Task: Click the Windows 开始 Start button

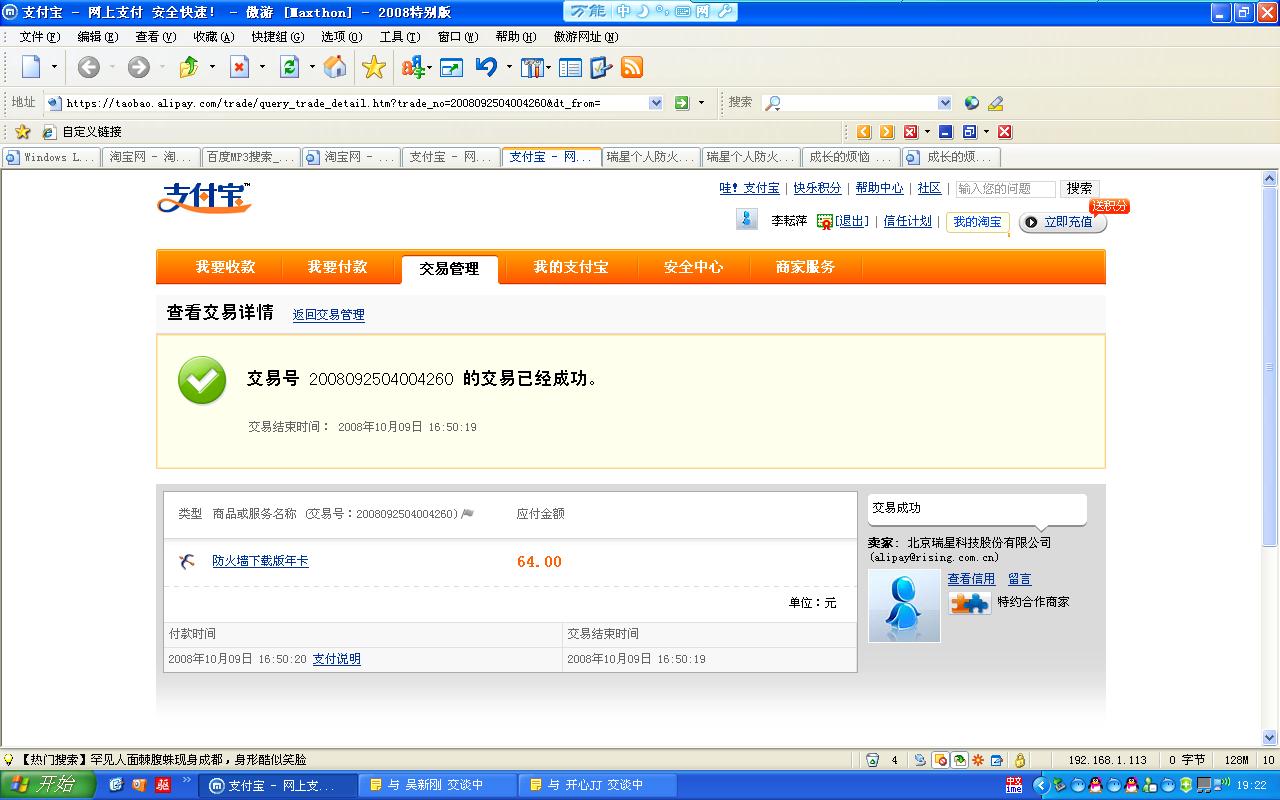Action: pos(46,785)
